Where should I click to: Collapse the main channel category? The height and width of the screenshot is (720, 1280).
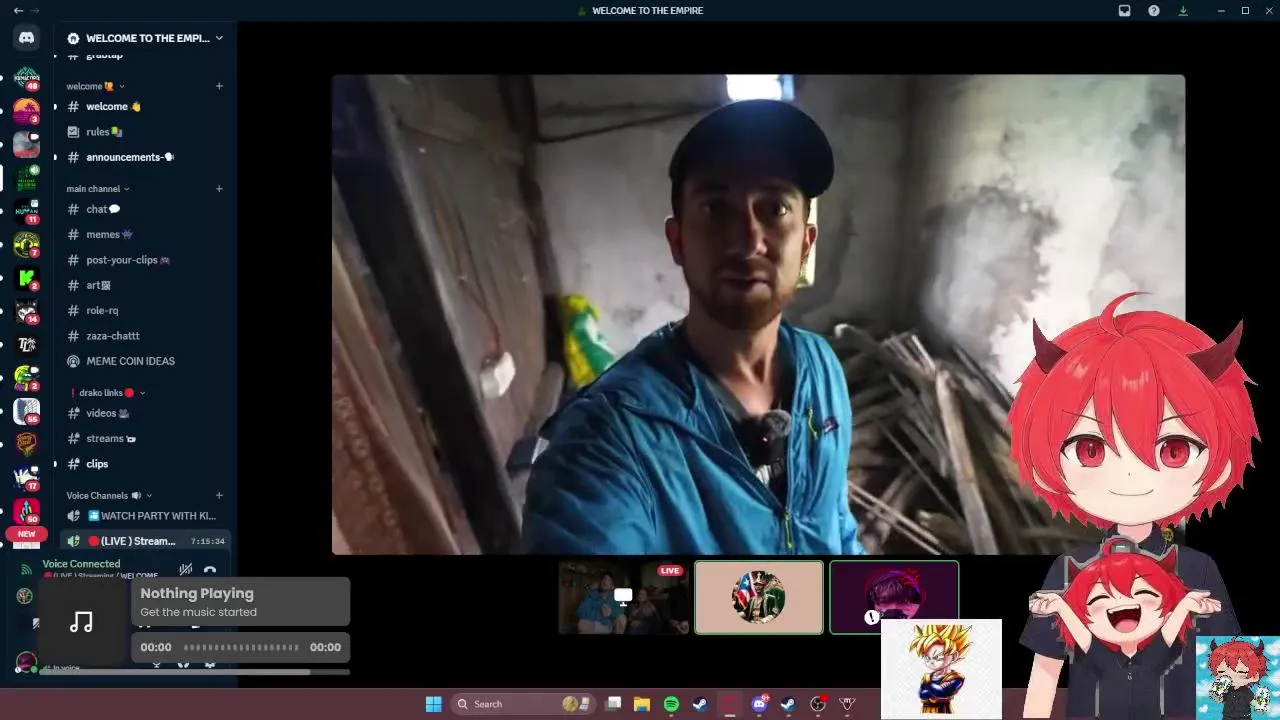[98, 188]
